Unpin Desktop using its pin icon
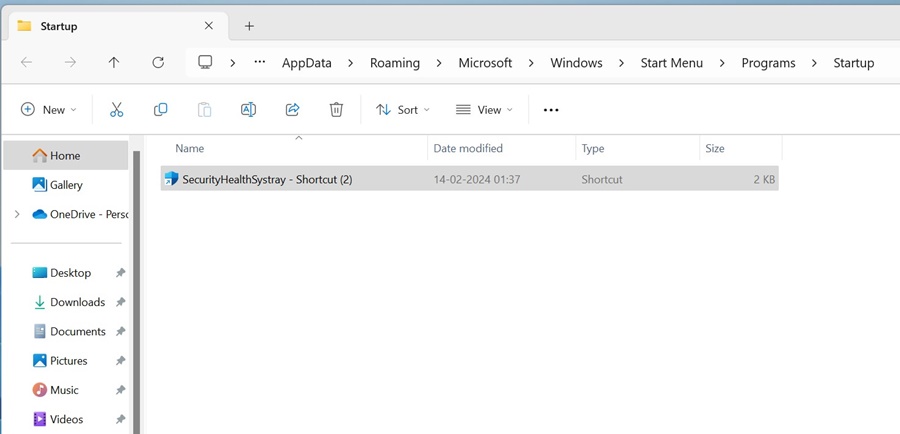The height and width of the screenshot is (434, 900). 121,273
